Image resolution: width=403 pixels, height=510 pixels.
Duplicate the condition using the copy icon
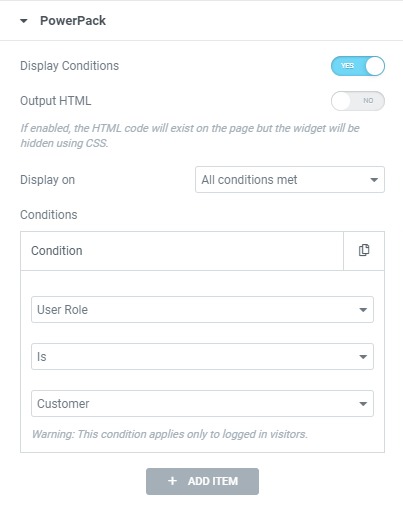[x=364, y=250]
